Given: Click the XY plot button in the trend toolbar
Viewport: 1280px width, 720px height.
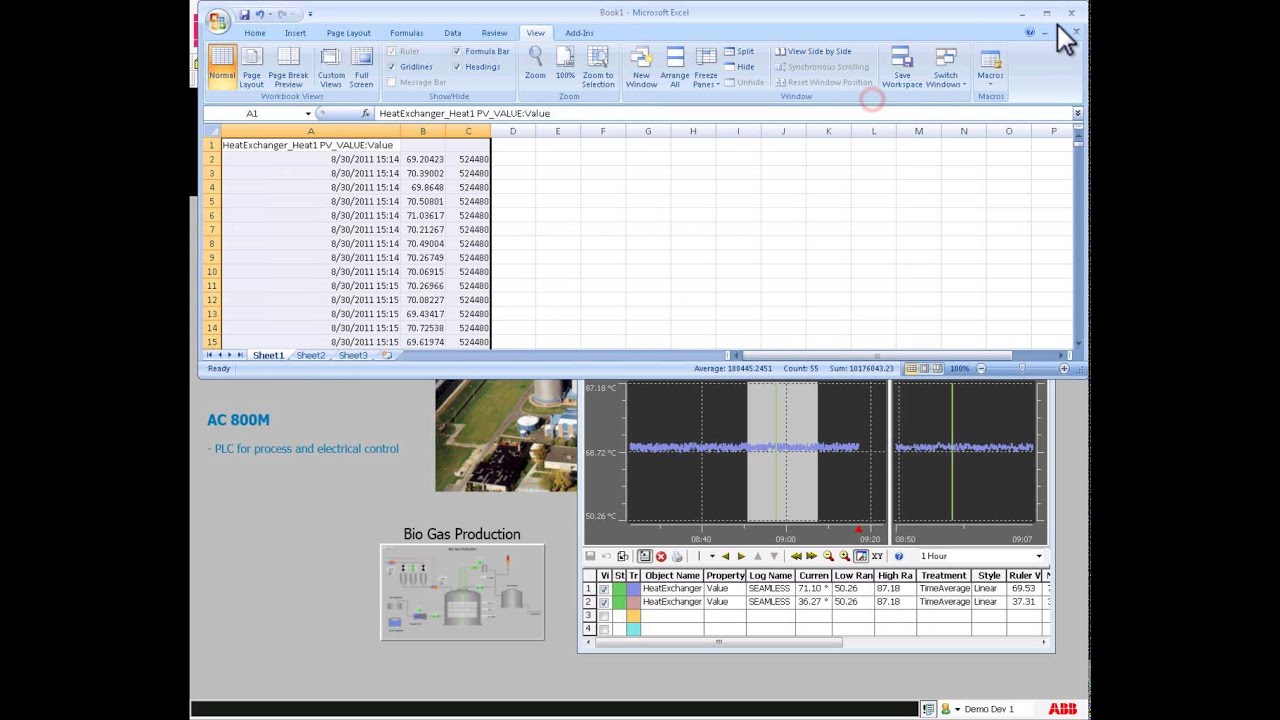Looking at the screenshot, I should point(877,556).
